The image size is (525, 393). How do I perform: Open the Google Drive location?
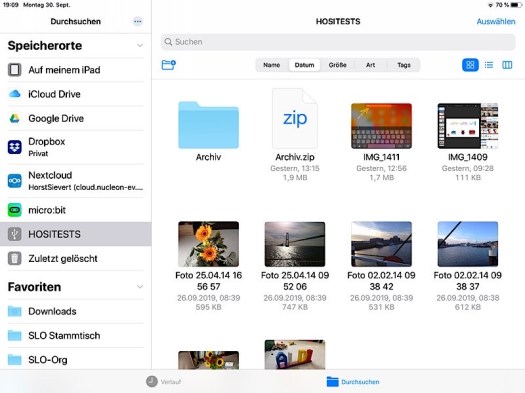point(76,118)
